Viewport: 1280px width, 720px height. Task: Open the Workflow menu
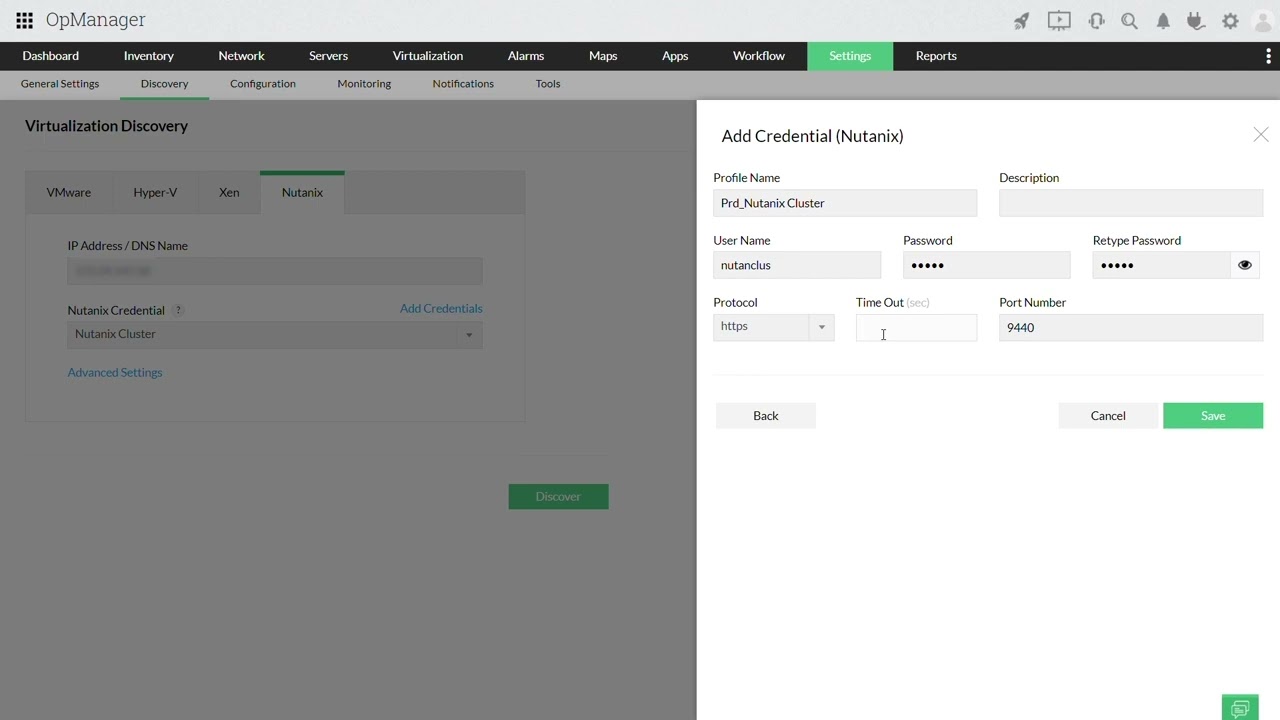[759, 56]
